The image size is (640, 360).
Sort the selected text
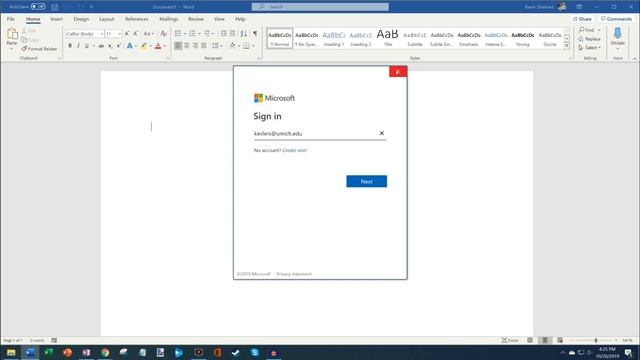point(244,33)
